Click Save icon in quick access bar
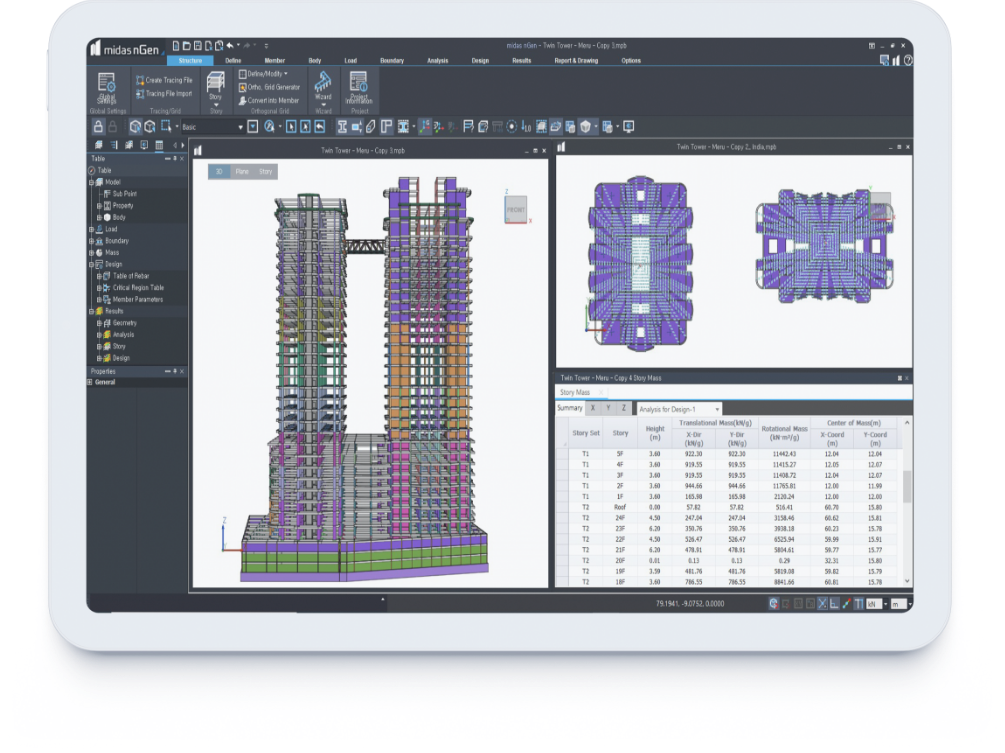 tap(198, 46)
